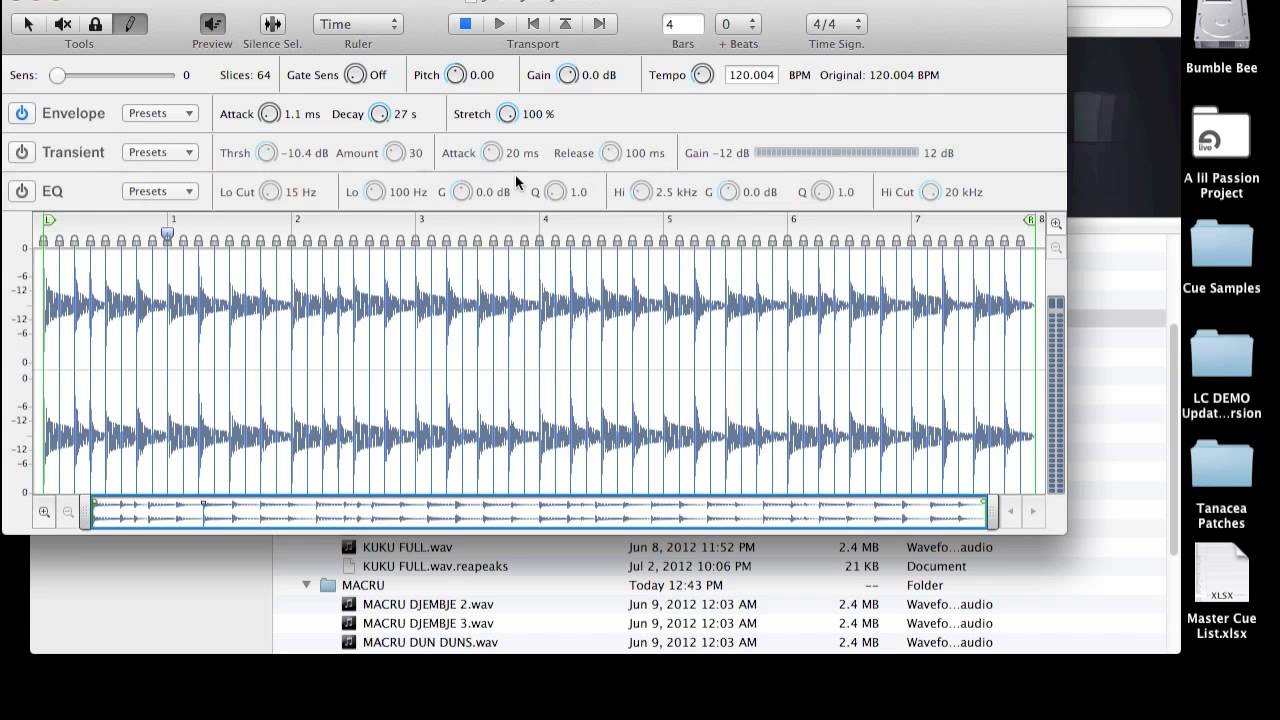This screenshot has height=720, width=1280.
Task: Click the Transient Thrsh knob
Action: point(266,153)
